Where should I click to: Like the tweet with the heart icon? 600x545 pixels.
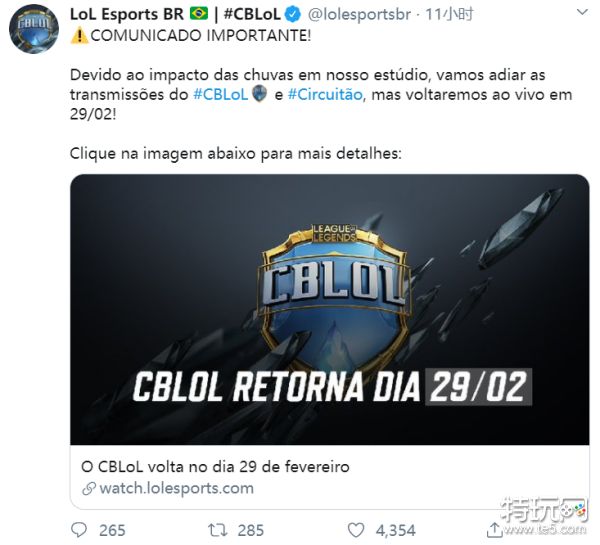tap(355, 530)
